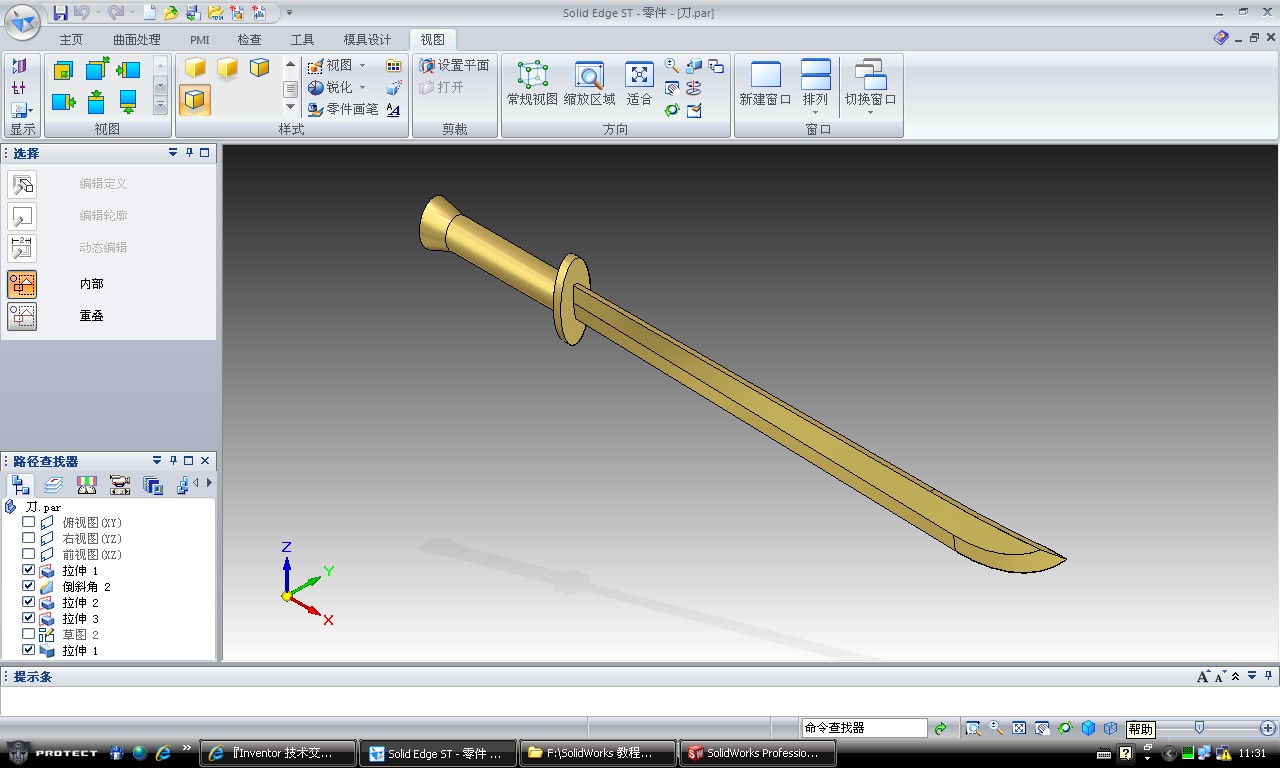Image resolution: width=1280 pixels, height=768 pixels.
Task: Show more 路径查找器 tabs with right arrow
Action: 209,483
